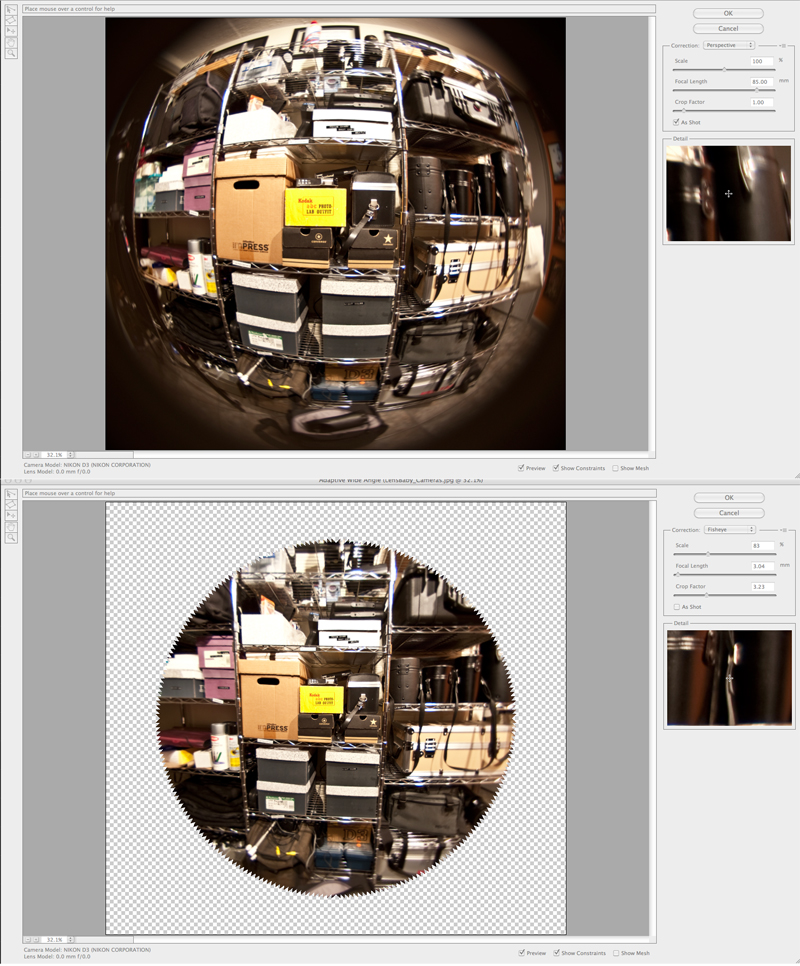Uncheck As Shot in the Perspective dialog
Image resolution: width=800 pixels, height=966 pixels.
(676, 122)
